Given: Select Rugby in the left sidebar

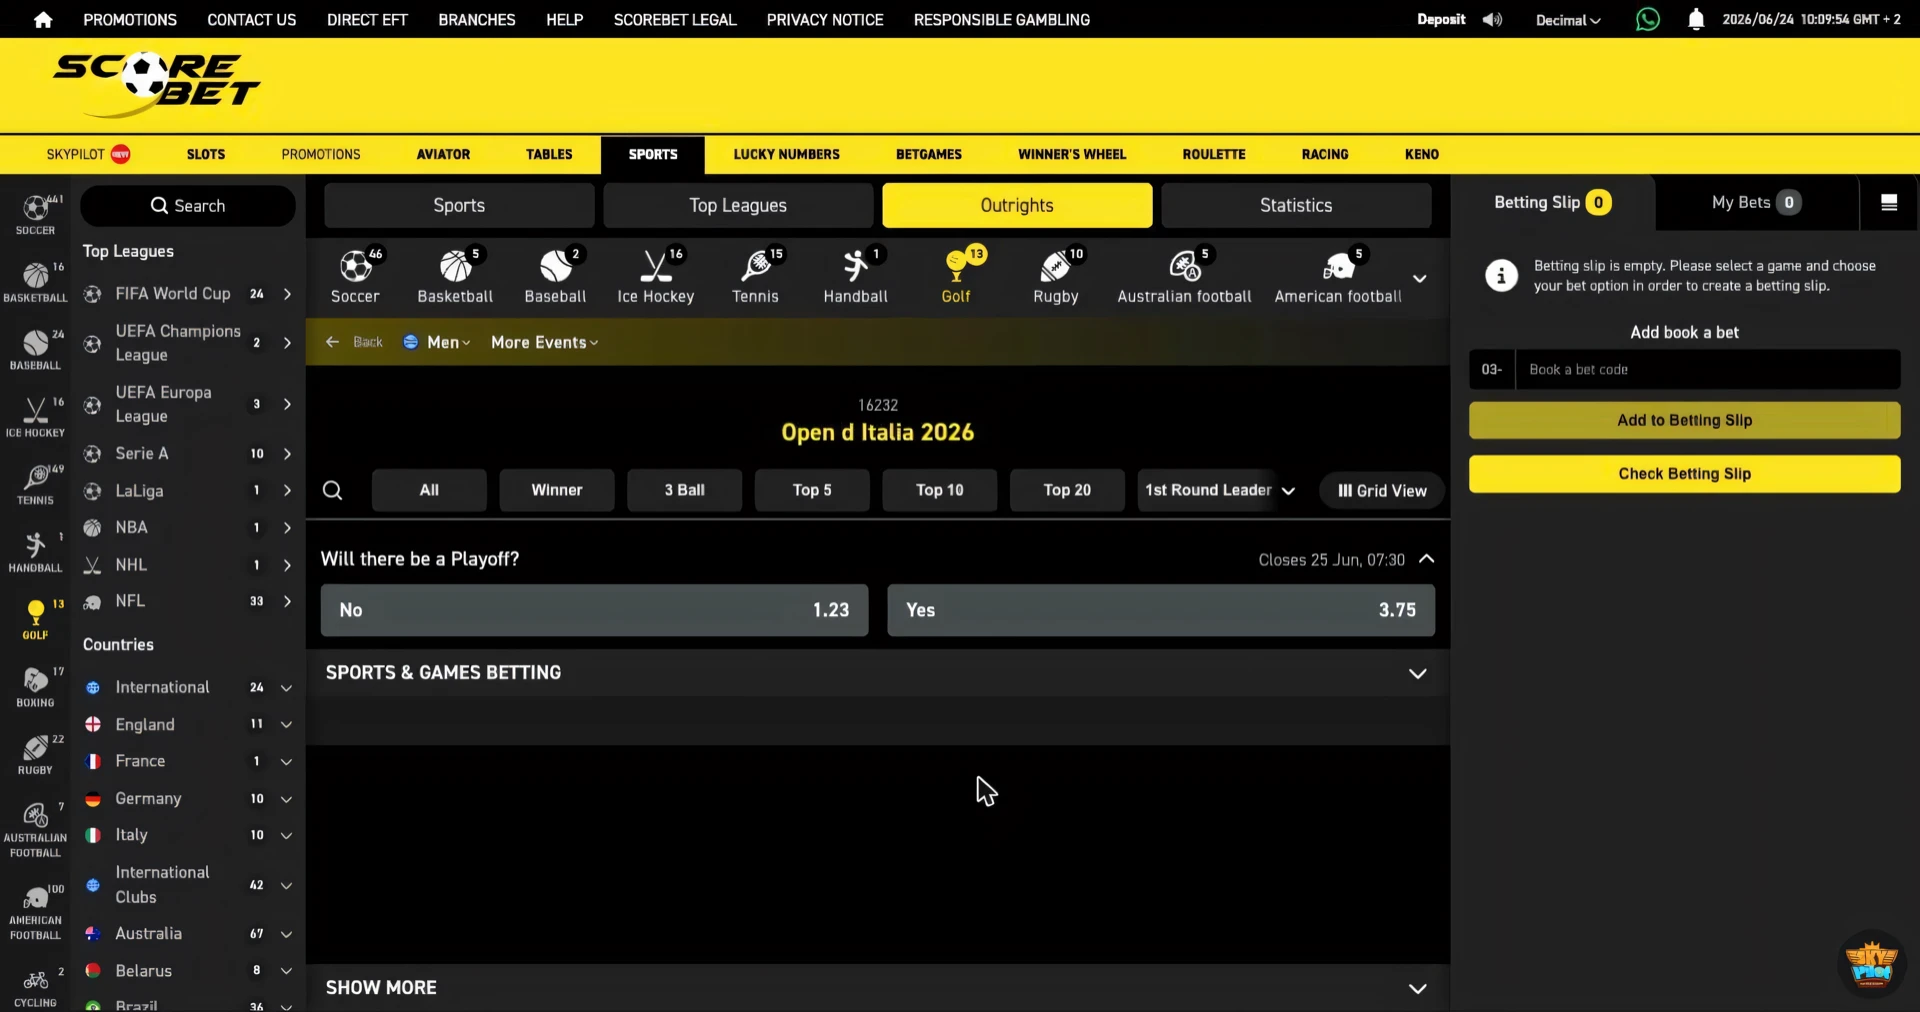Looking at the screenshot, I should click(x=35, y=754).
